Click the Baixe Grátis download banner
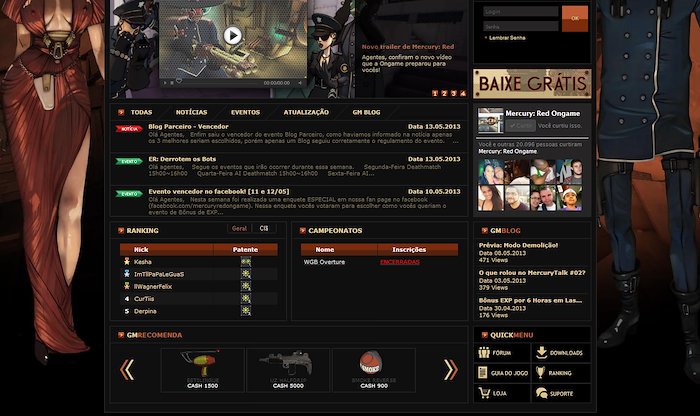 532,83
